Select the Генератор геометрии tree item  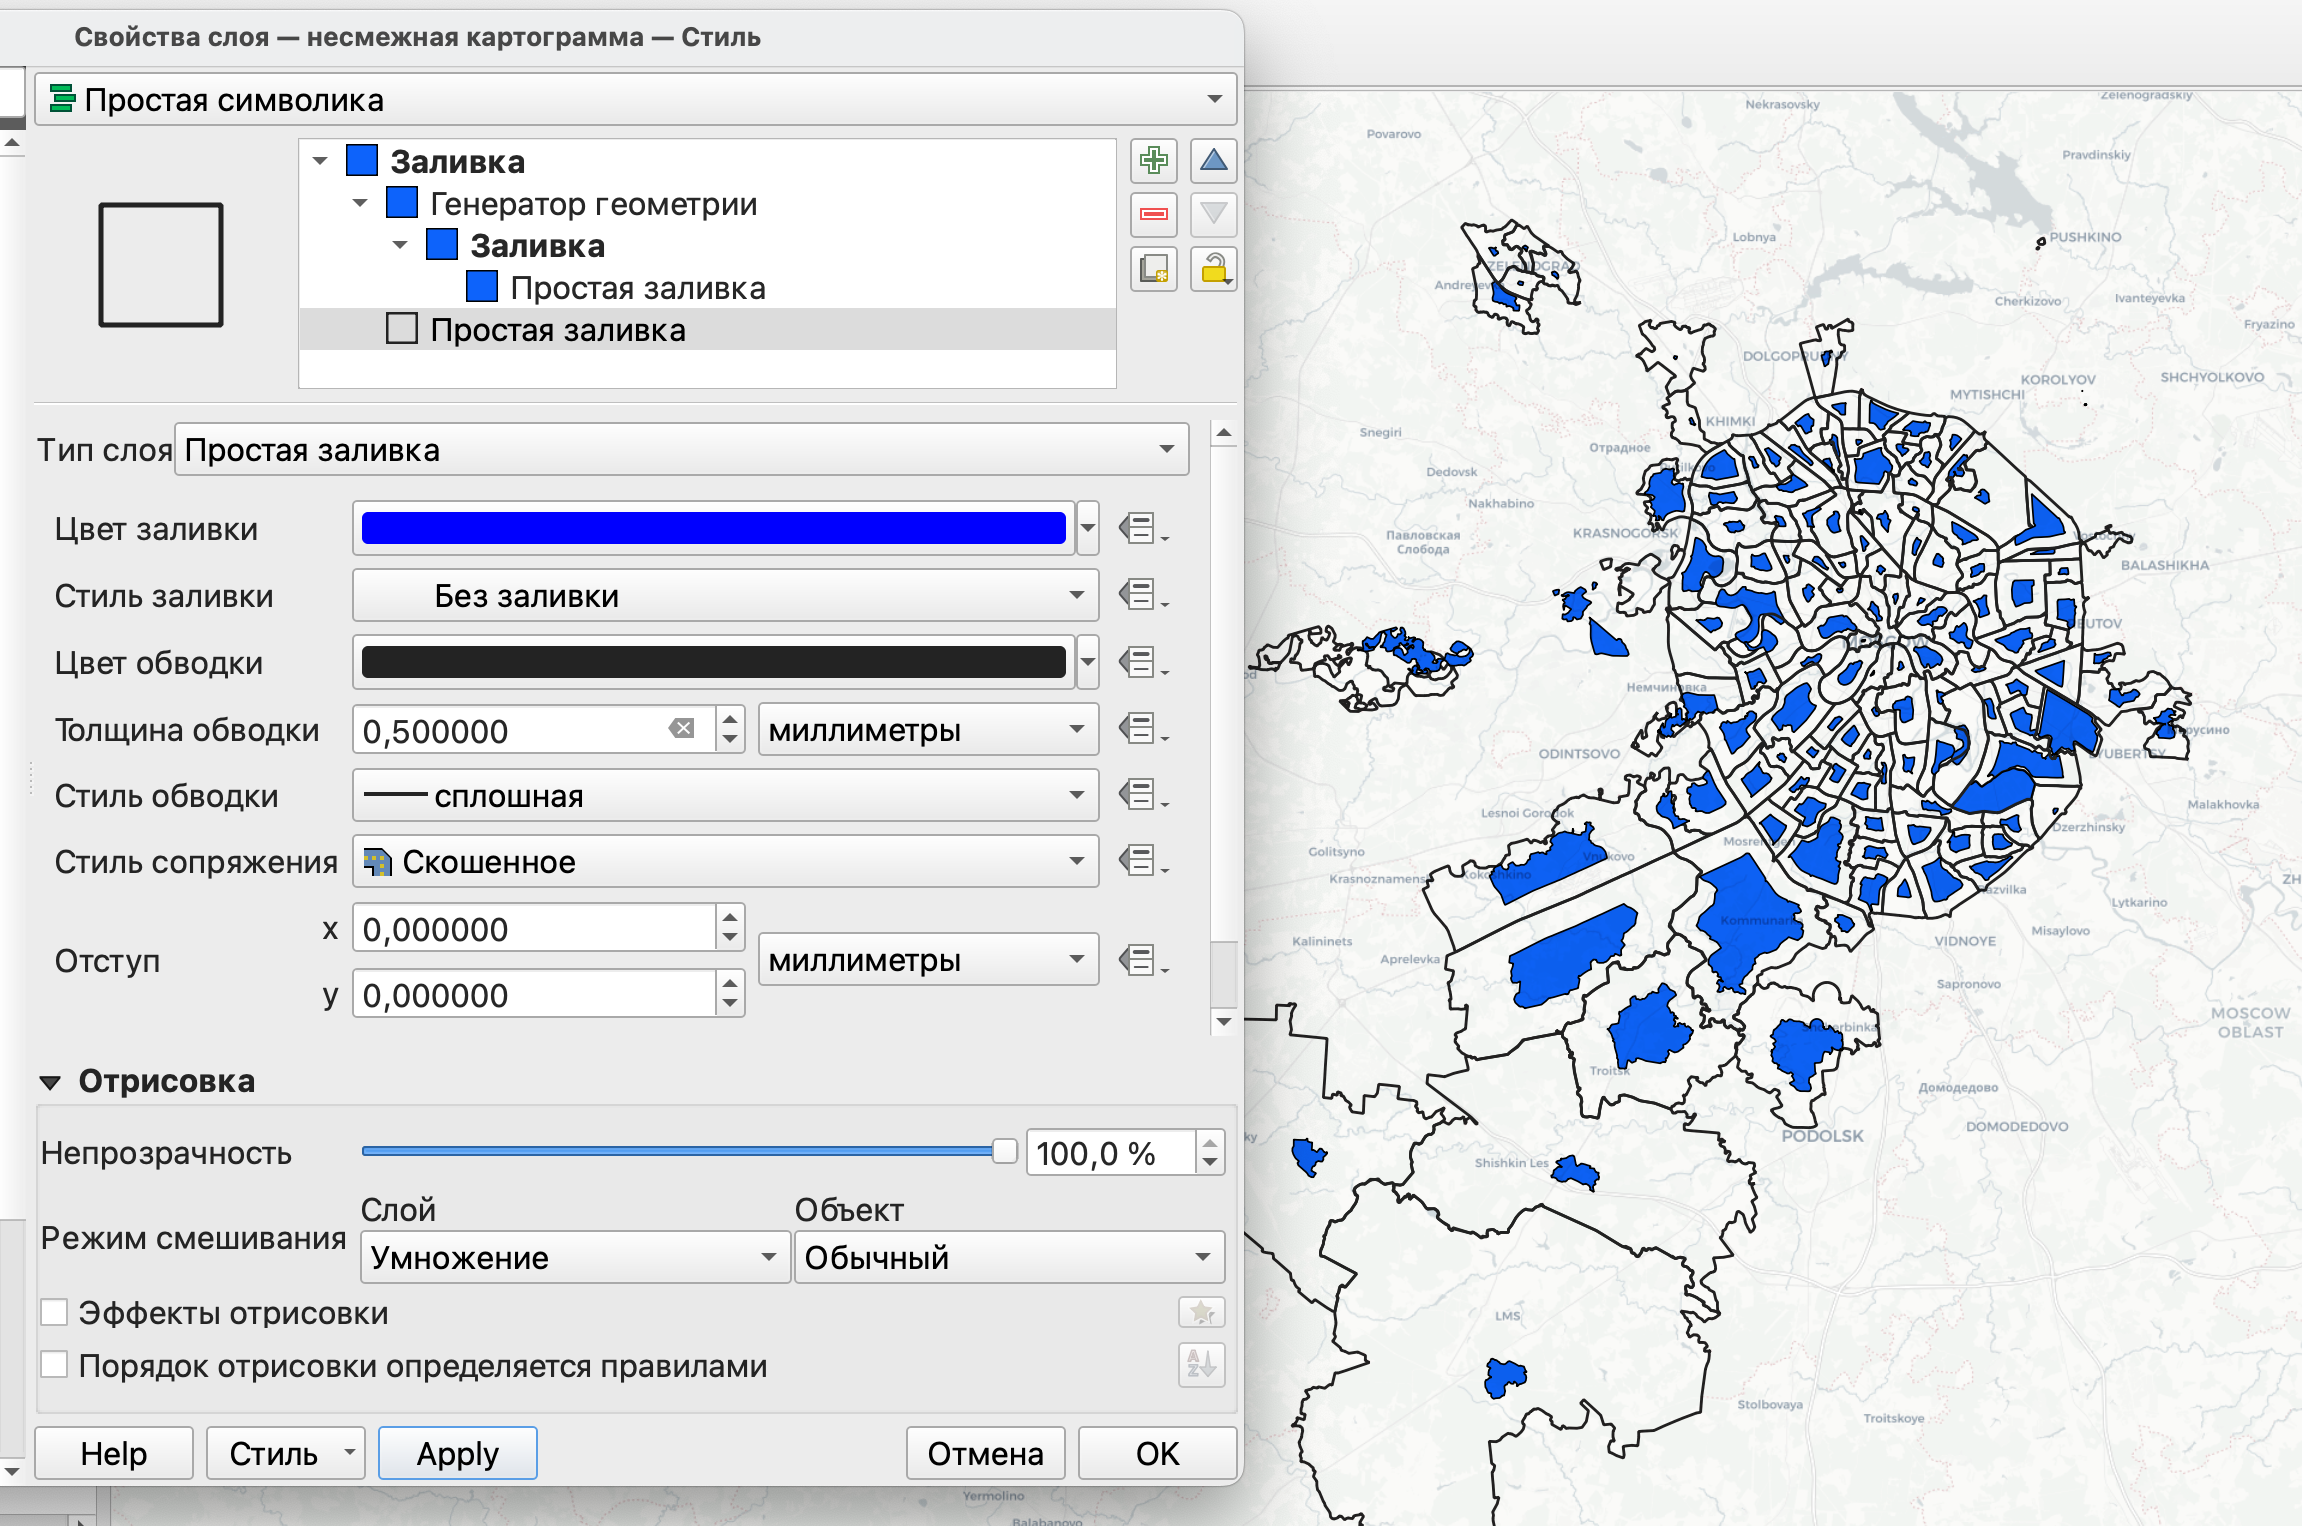click(x=593, y=204)
